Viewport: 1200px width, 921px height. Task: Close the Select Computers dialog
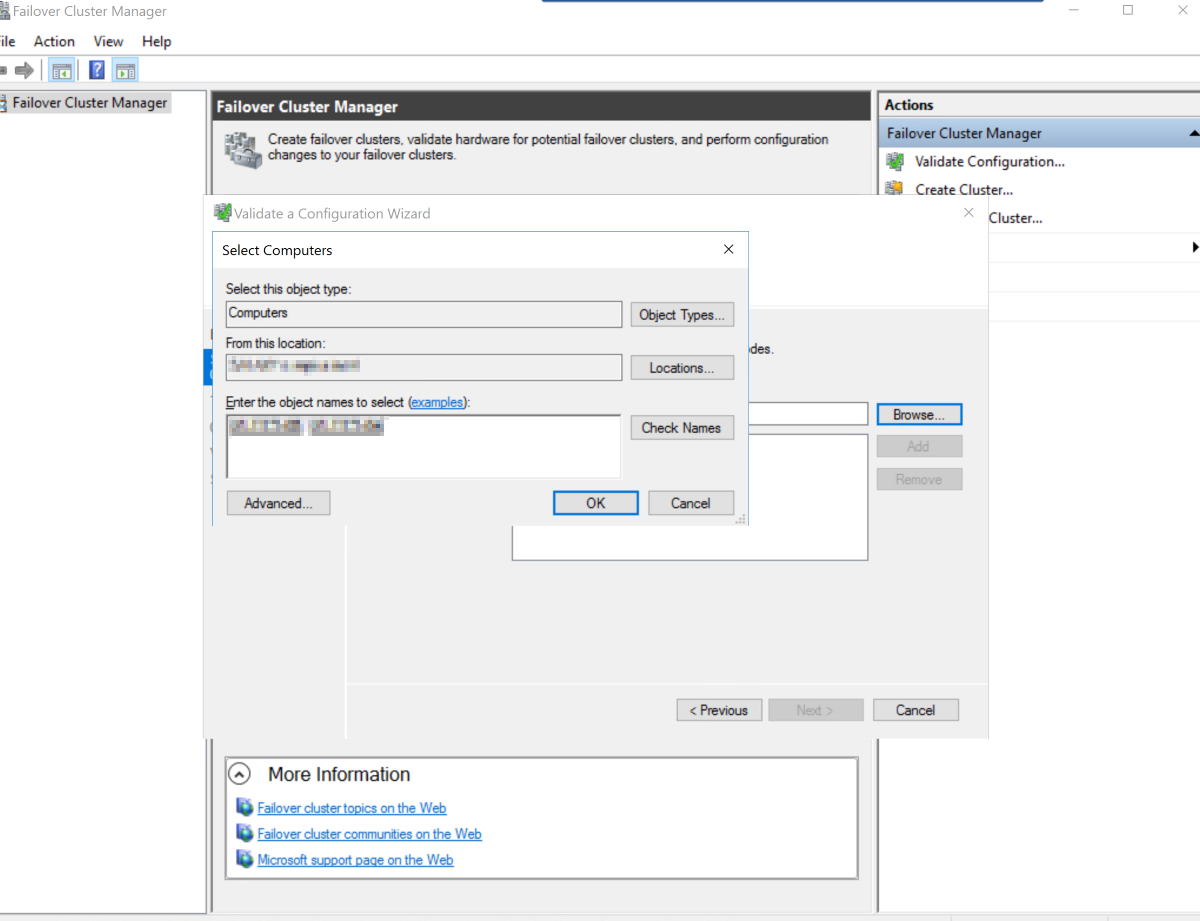tap(728, 250)
